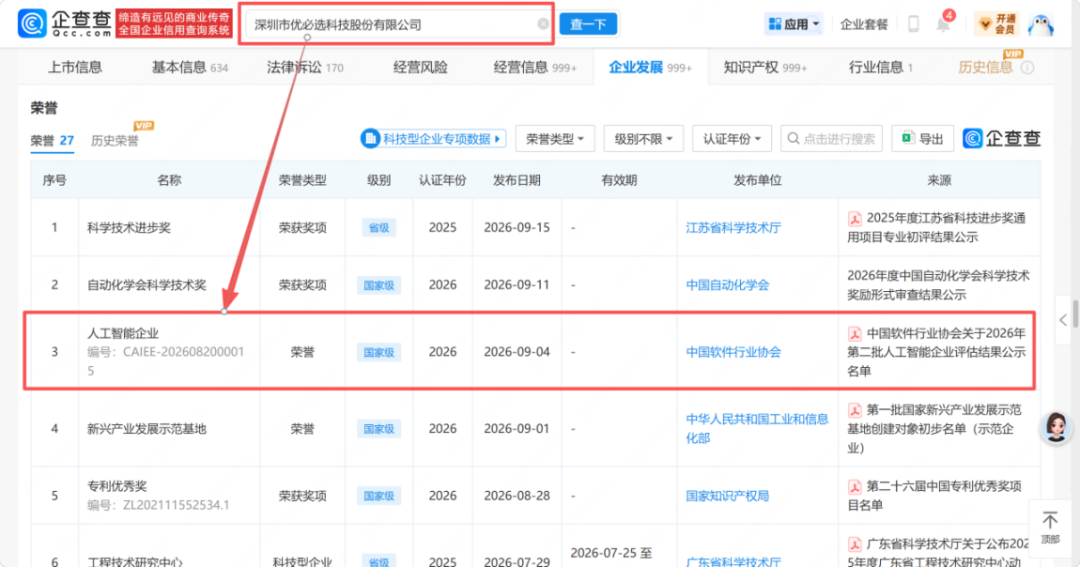Open 中国自动化学会 publisher link
1080x567 pixels.
pyautogui.click(x=727, y=285)
